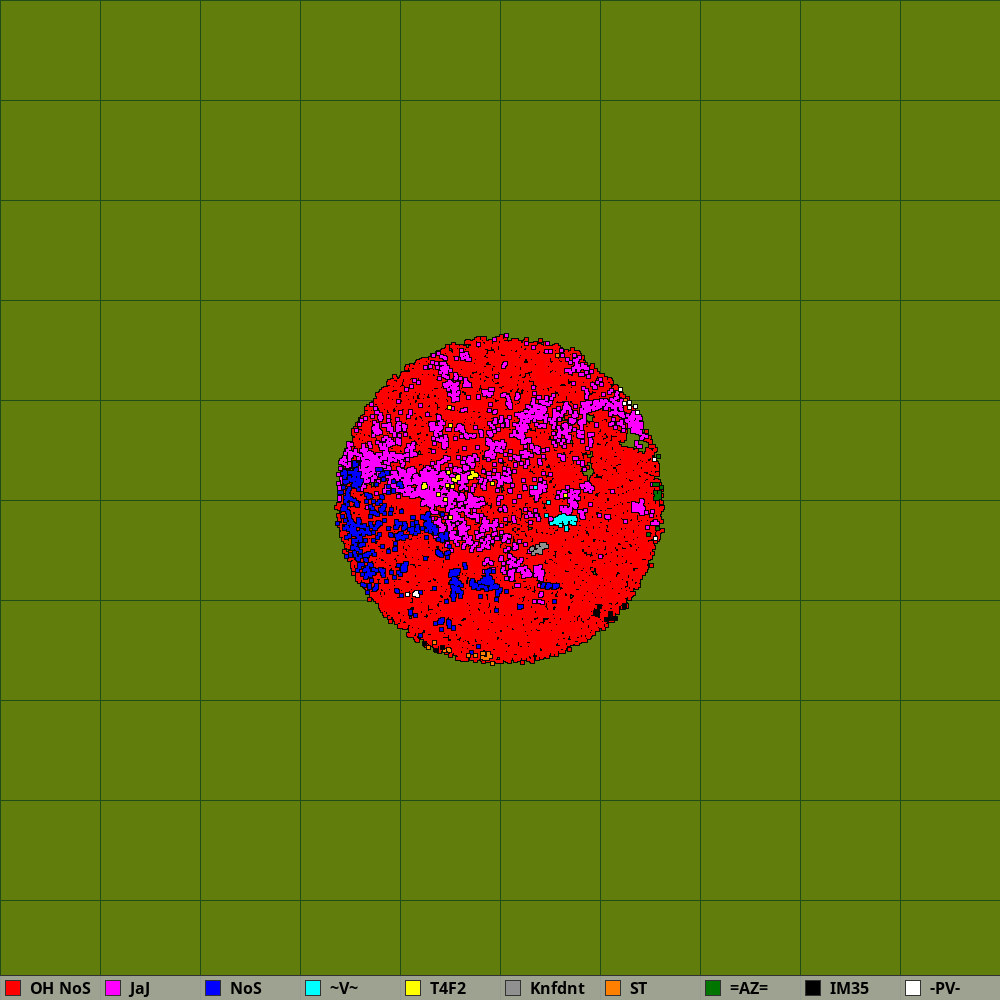Click the black IM35 legend swatch
Viewport: 1000px width, 1000px height.
pos(813,988)
